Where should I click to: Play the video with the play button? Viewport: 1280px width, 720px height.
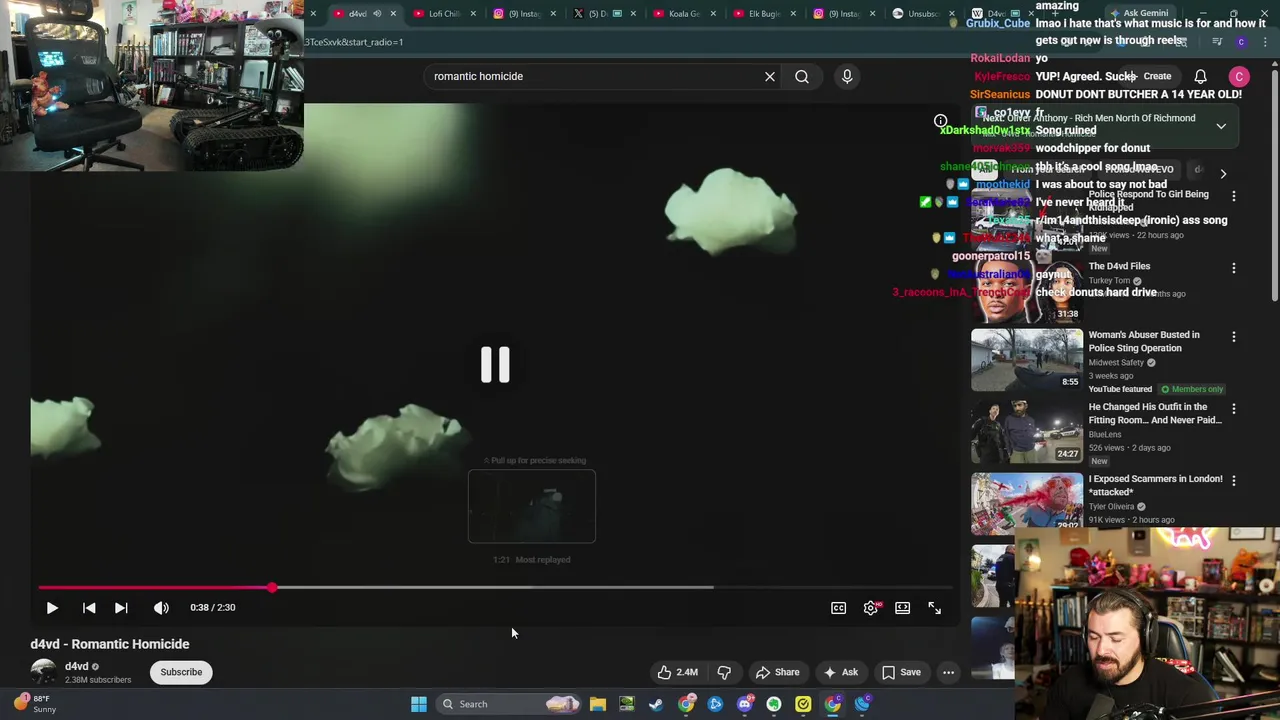52,607
